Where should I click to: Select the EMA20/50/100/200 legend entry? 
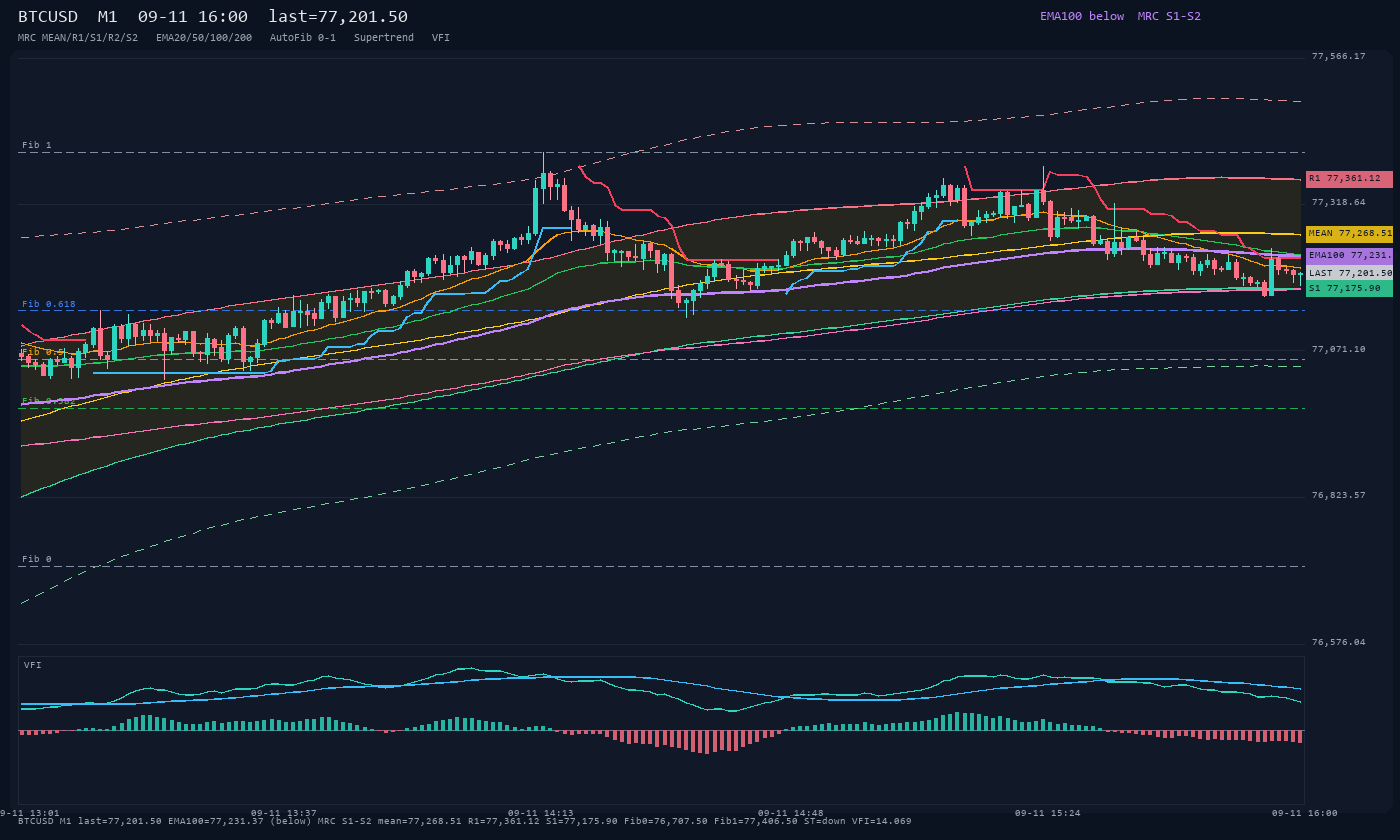click(204, 37)
